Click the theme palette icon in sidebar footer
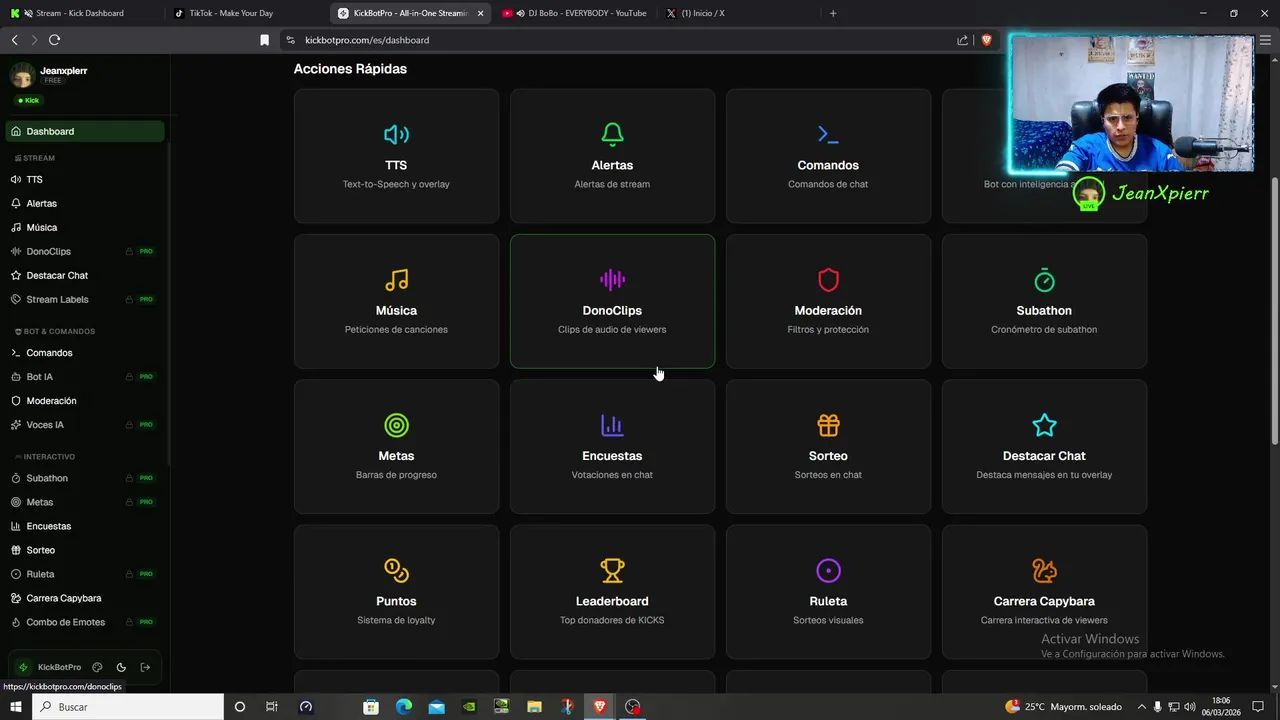Screen dimensions: 1280x720 (97, 667)
